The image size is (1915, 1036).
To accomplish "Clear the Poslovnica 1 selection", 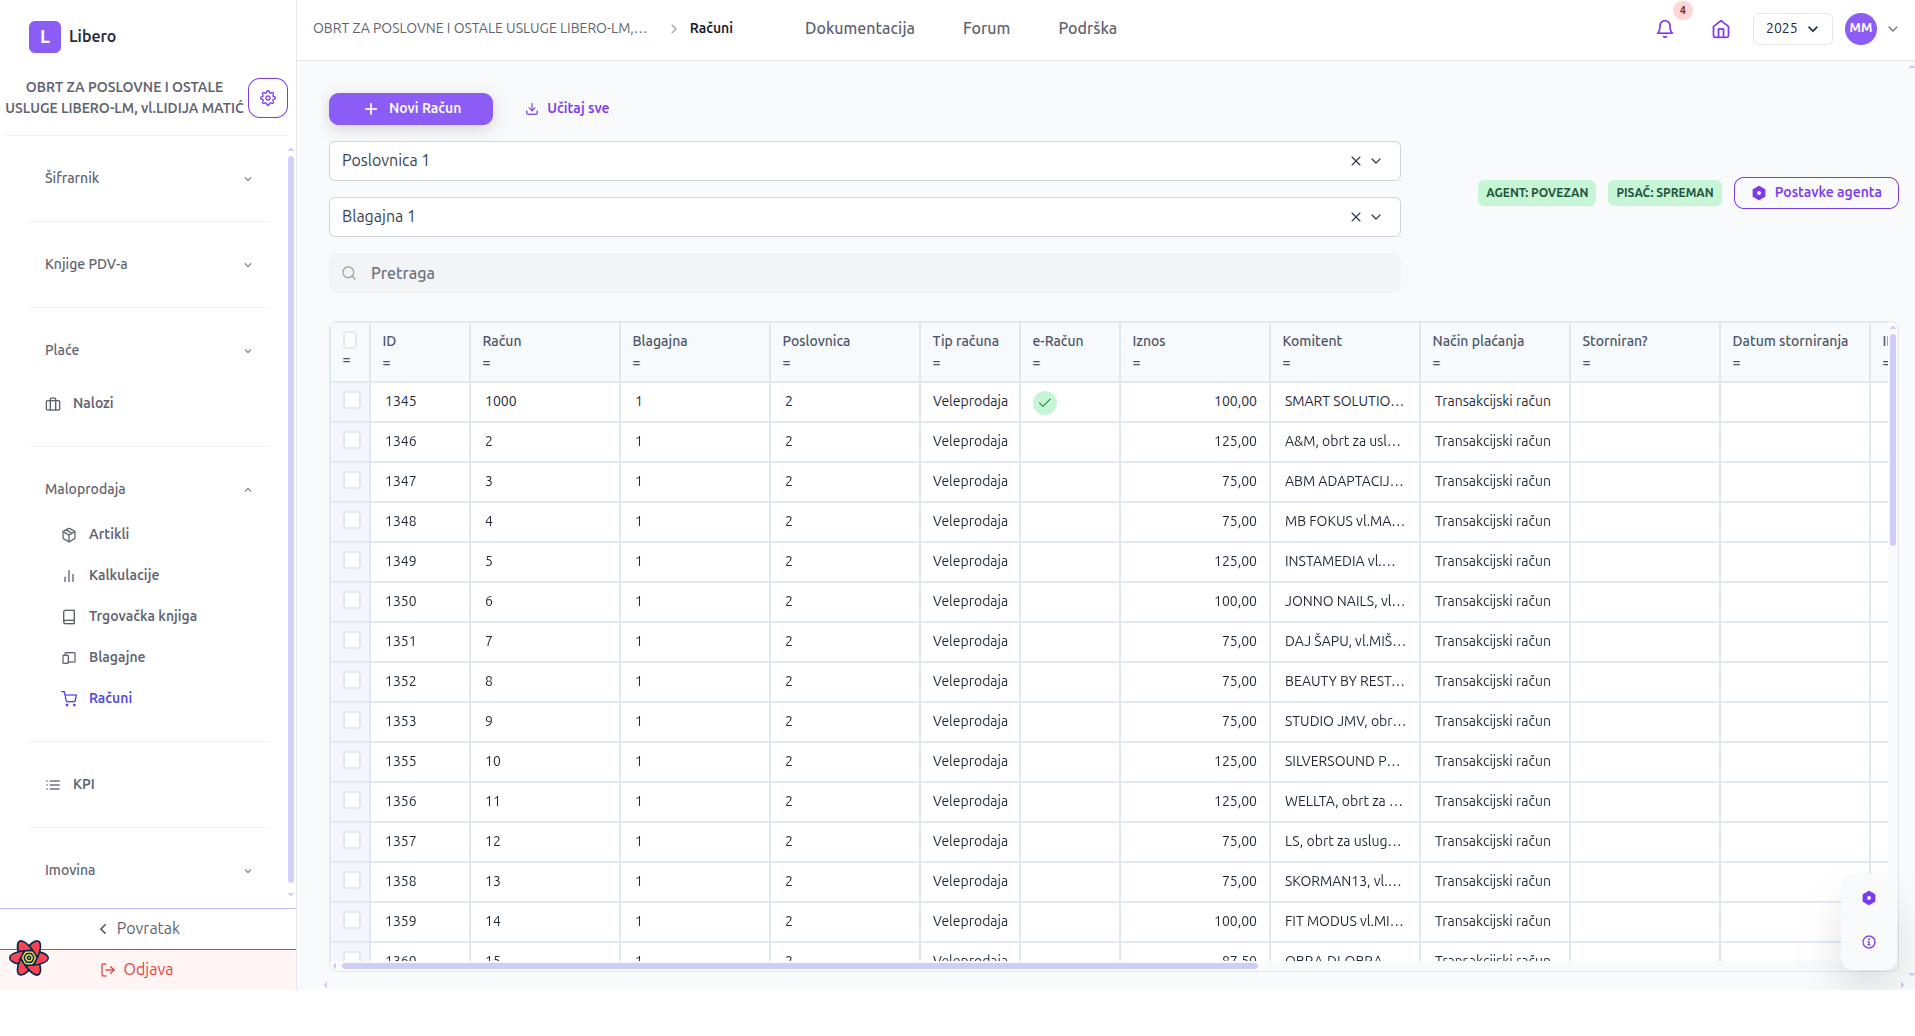I will point(1355,161).
